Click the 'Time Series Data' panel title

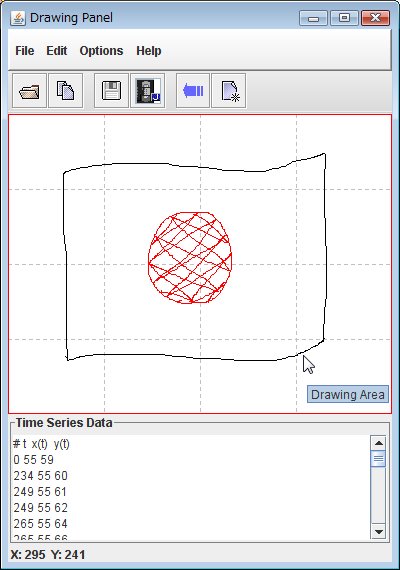click(x=64, y=423)
